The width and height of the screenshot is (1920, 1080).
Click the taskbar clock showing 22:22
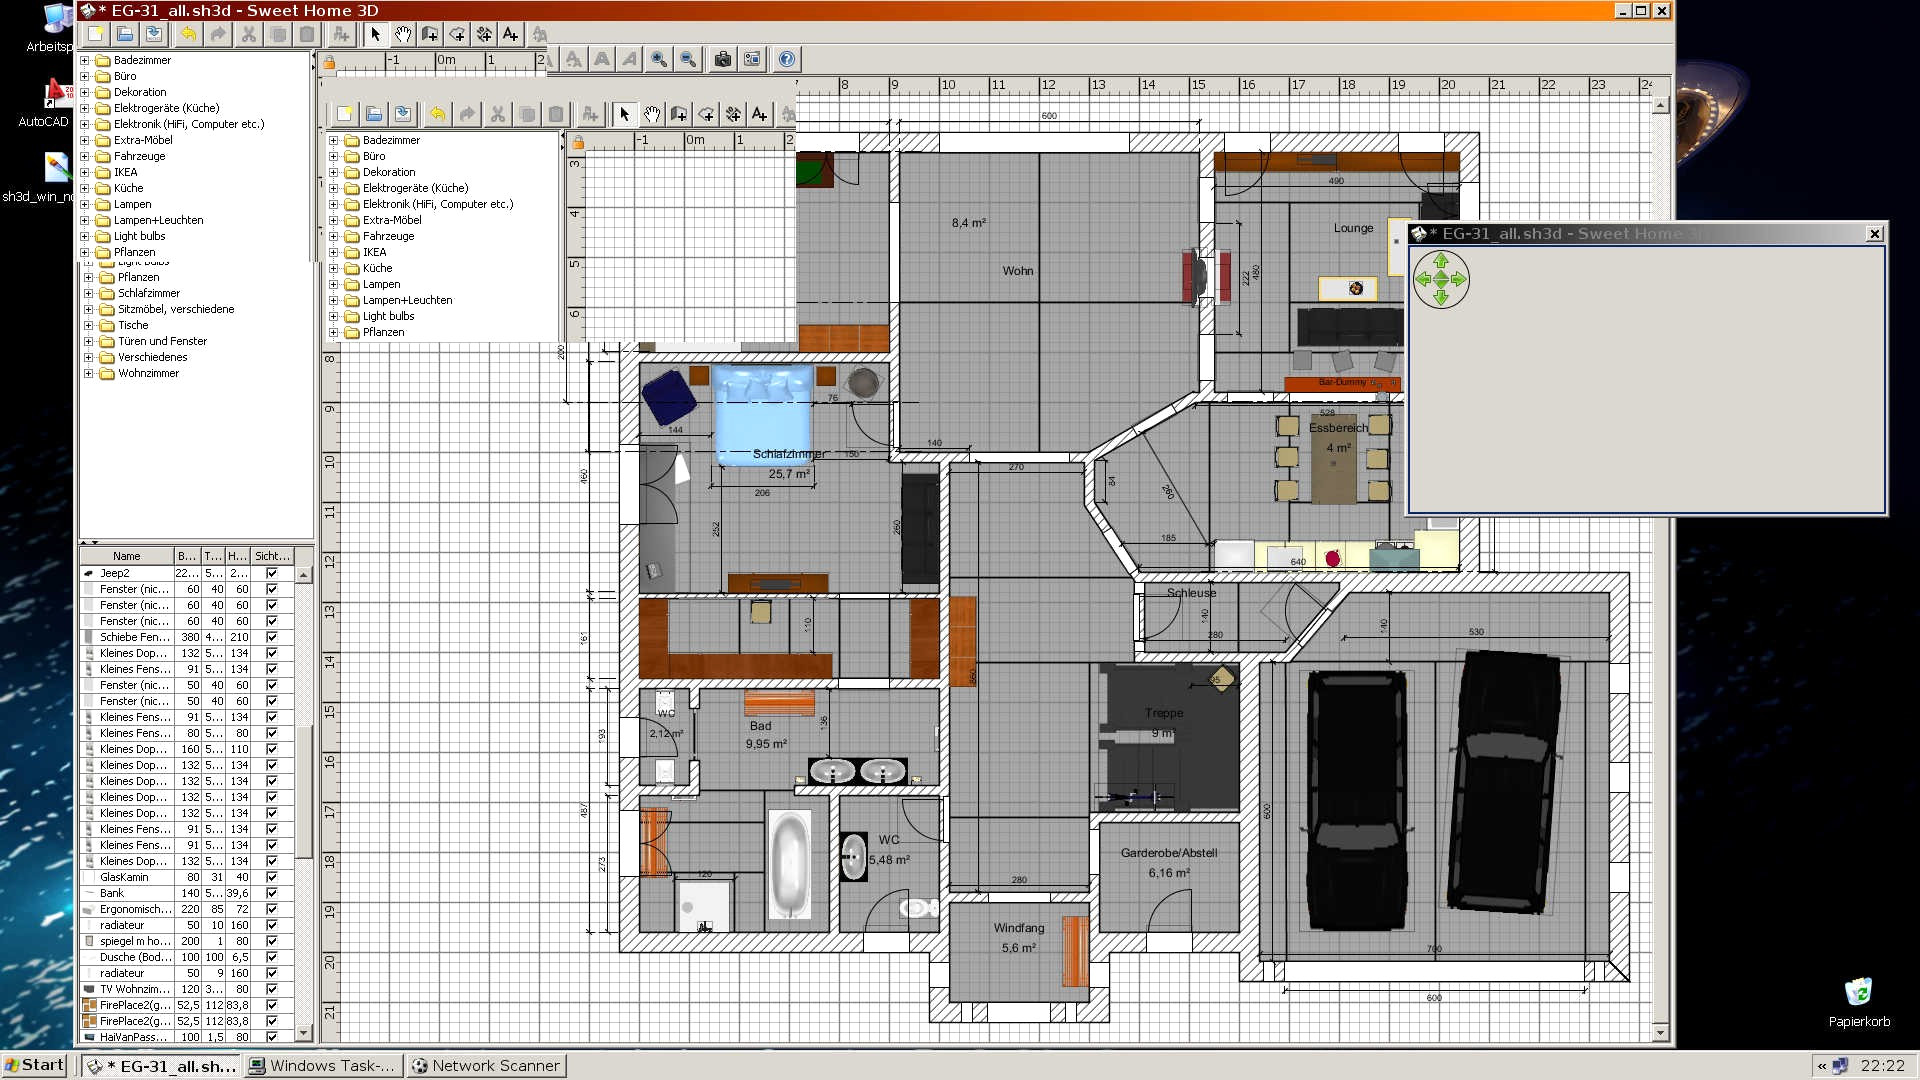[1882, 1066]
